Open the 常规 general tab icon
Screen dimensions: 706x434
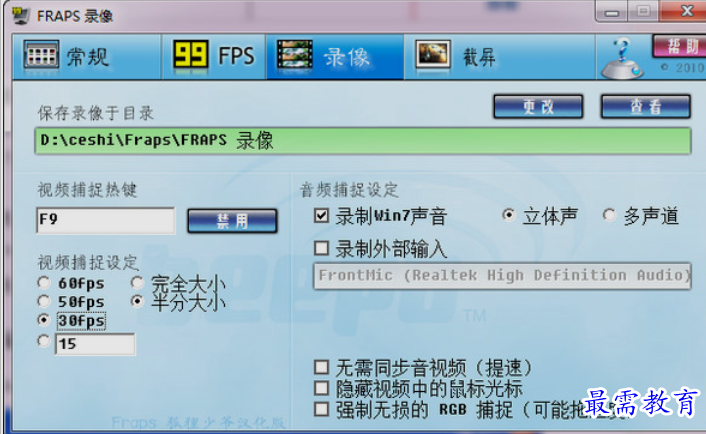41,56
